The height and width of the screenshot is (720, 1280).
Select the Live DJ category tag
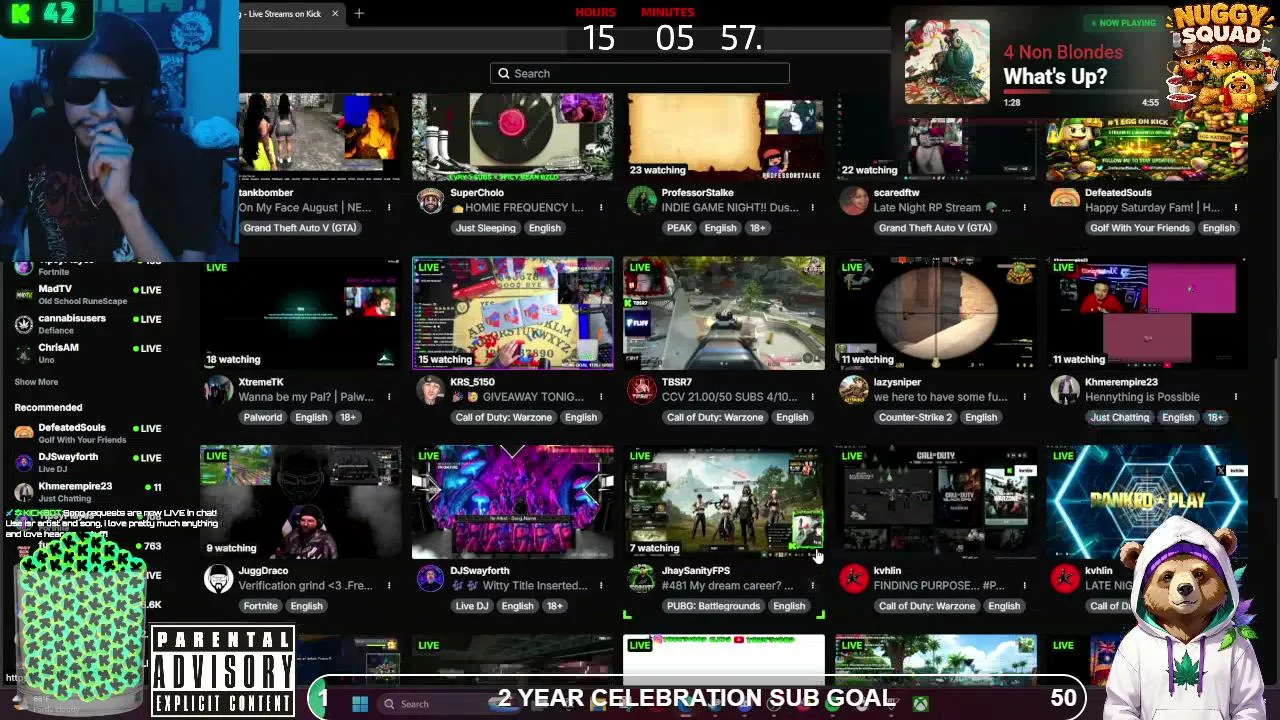(x=472, y=606)
